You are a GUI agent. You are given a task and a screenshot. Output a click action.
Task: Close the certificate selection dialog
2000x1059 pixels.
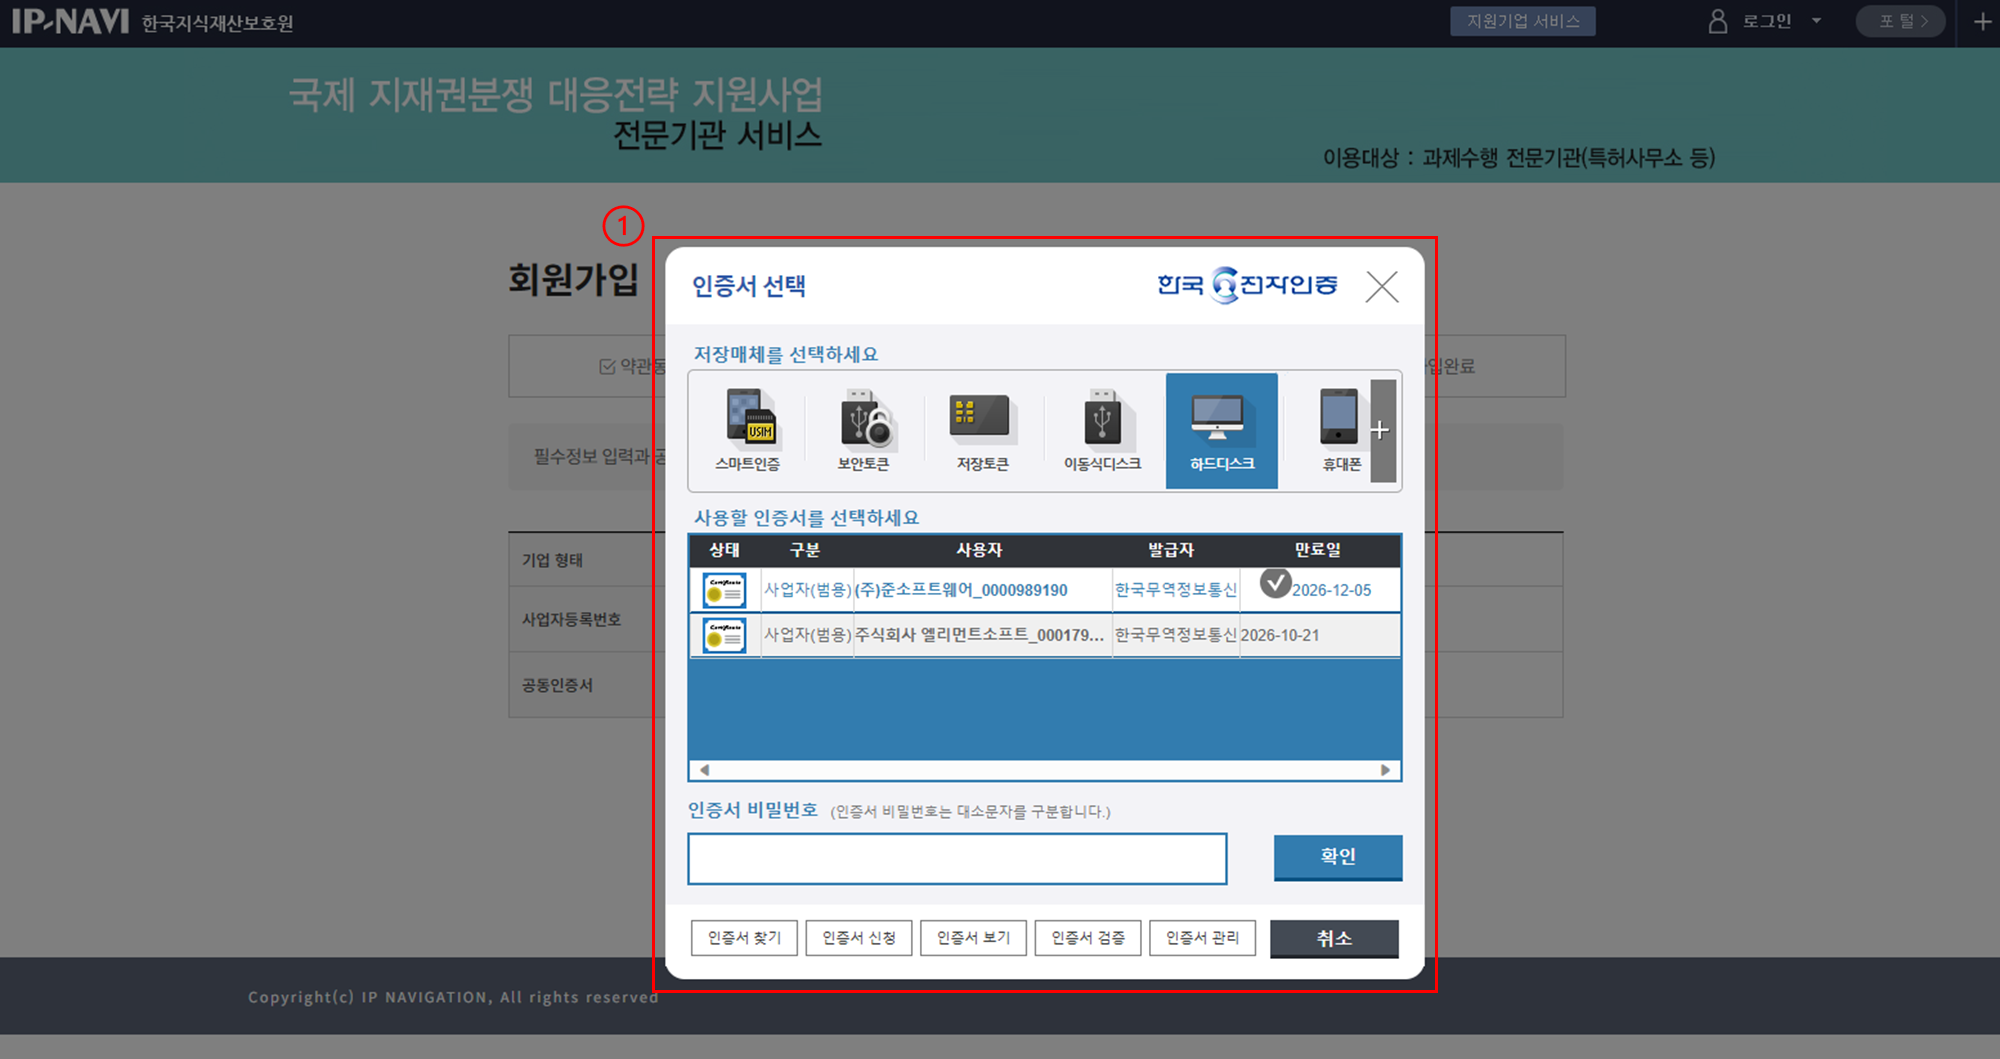point(1381,287)
